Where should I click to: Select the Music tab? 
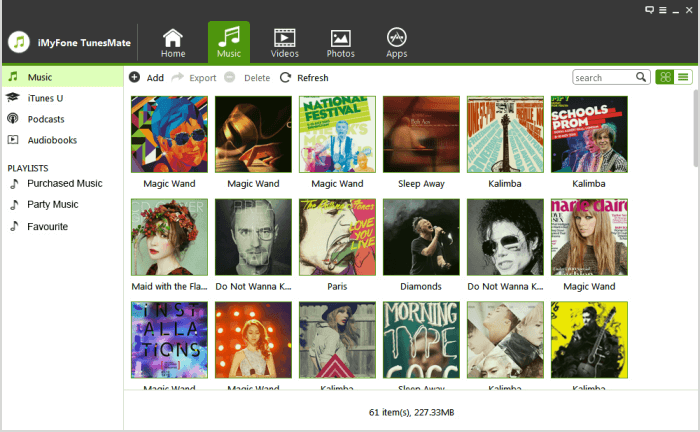[x=229, y=42]
